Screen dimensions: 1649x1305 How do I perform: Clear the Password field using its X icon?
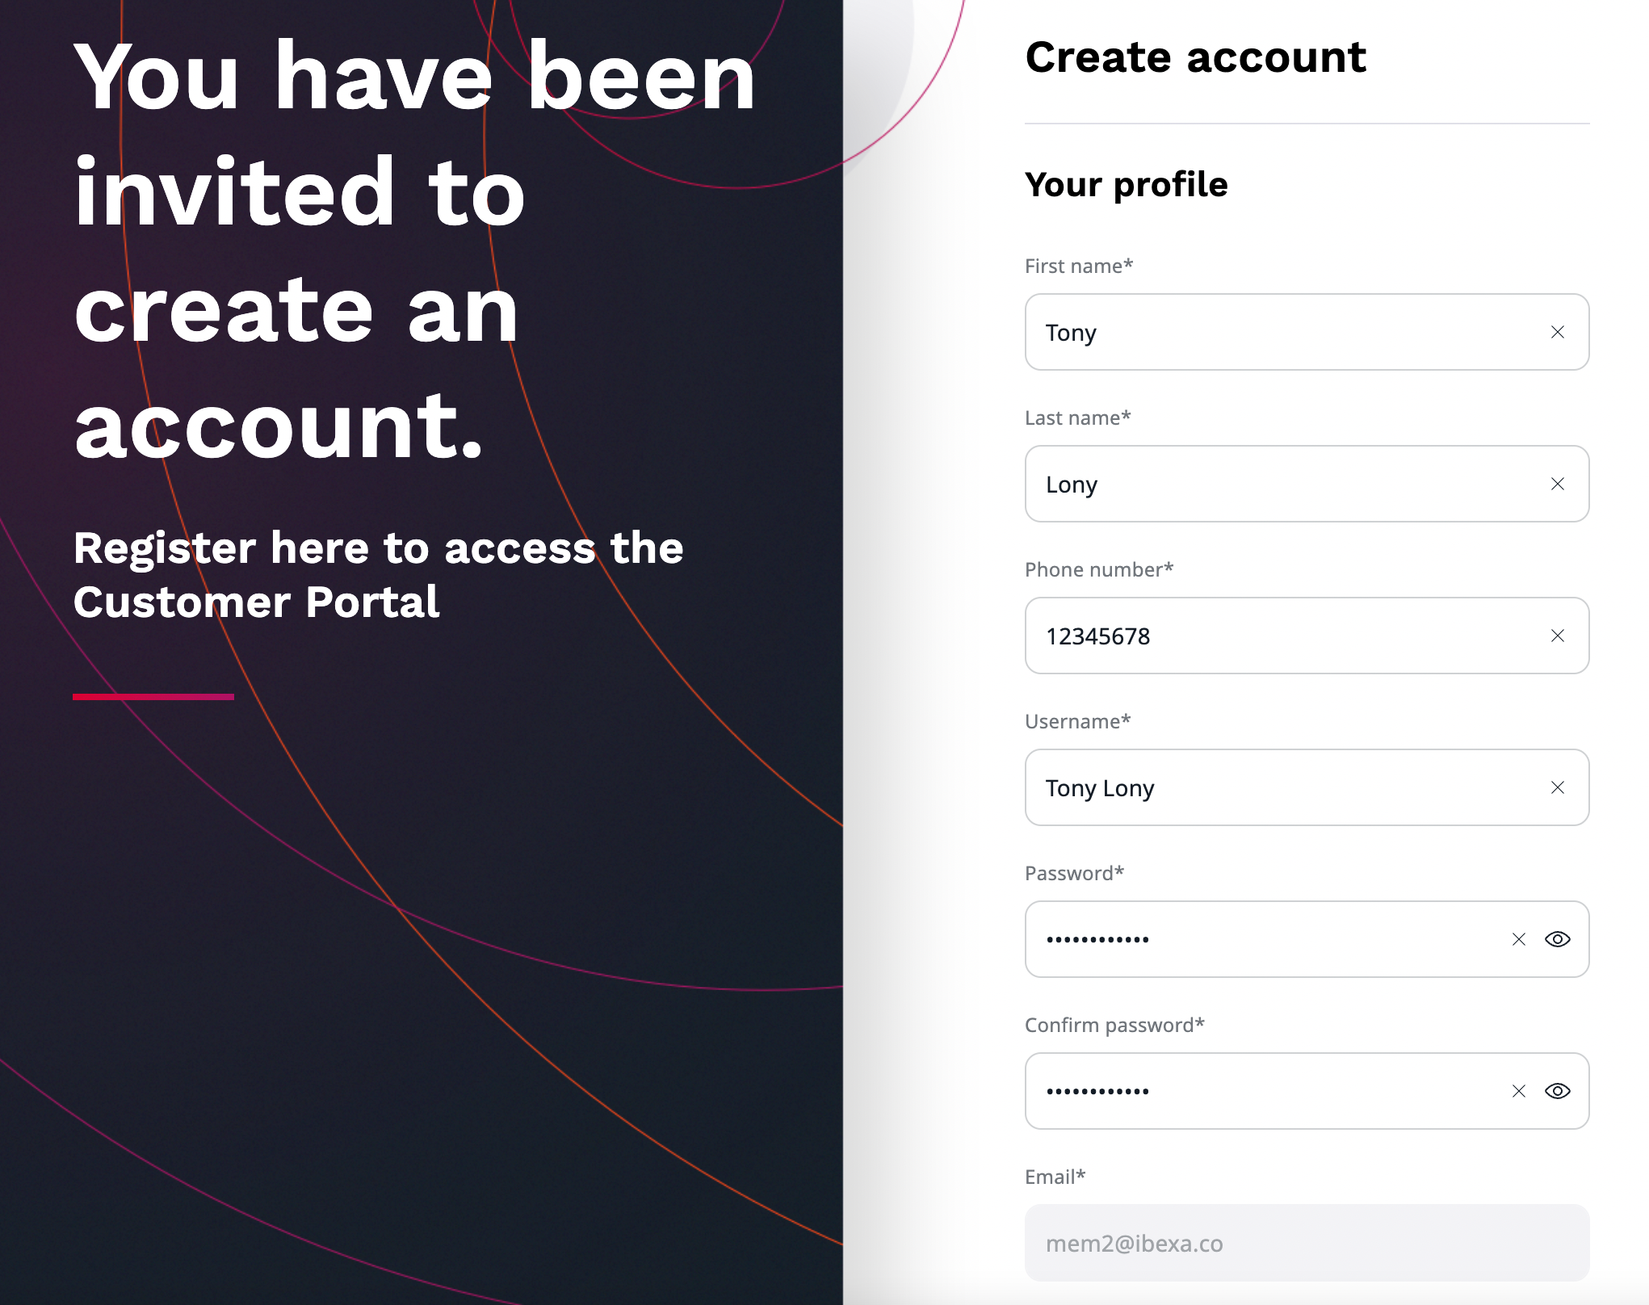pos(1517,938)
